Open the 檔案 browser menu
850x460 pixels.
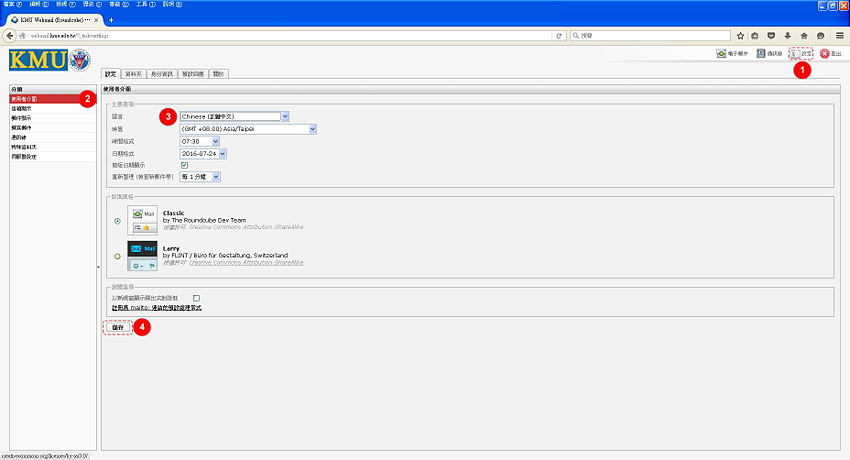[x=12, y=4]
